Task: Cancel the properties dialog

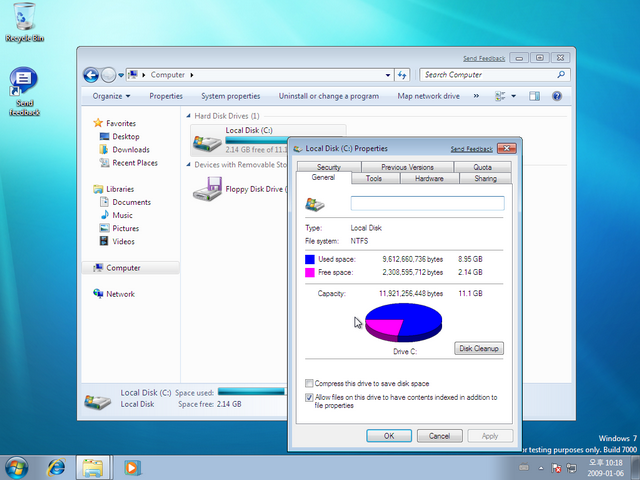Action: point(440,436)
